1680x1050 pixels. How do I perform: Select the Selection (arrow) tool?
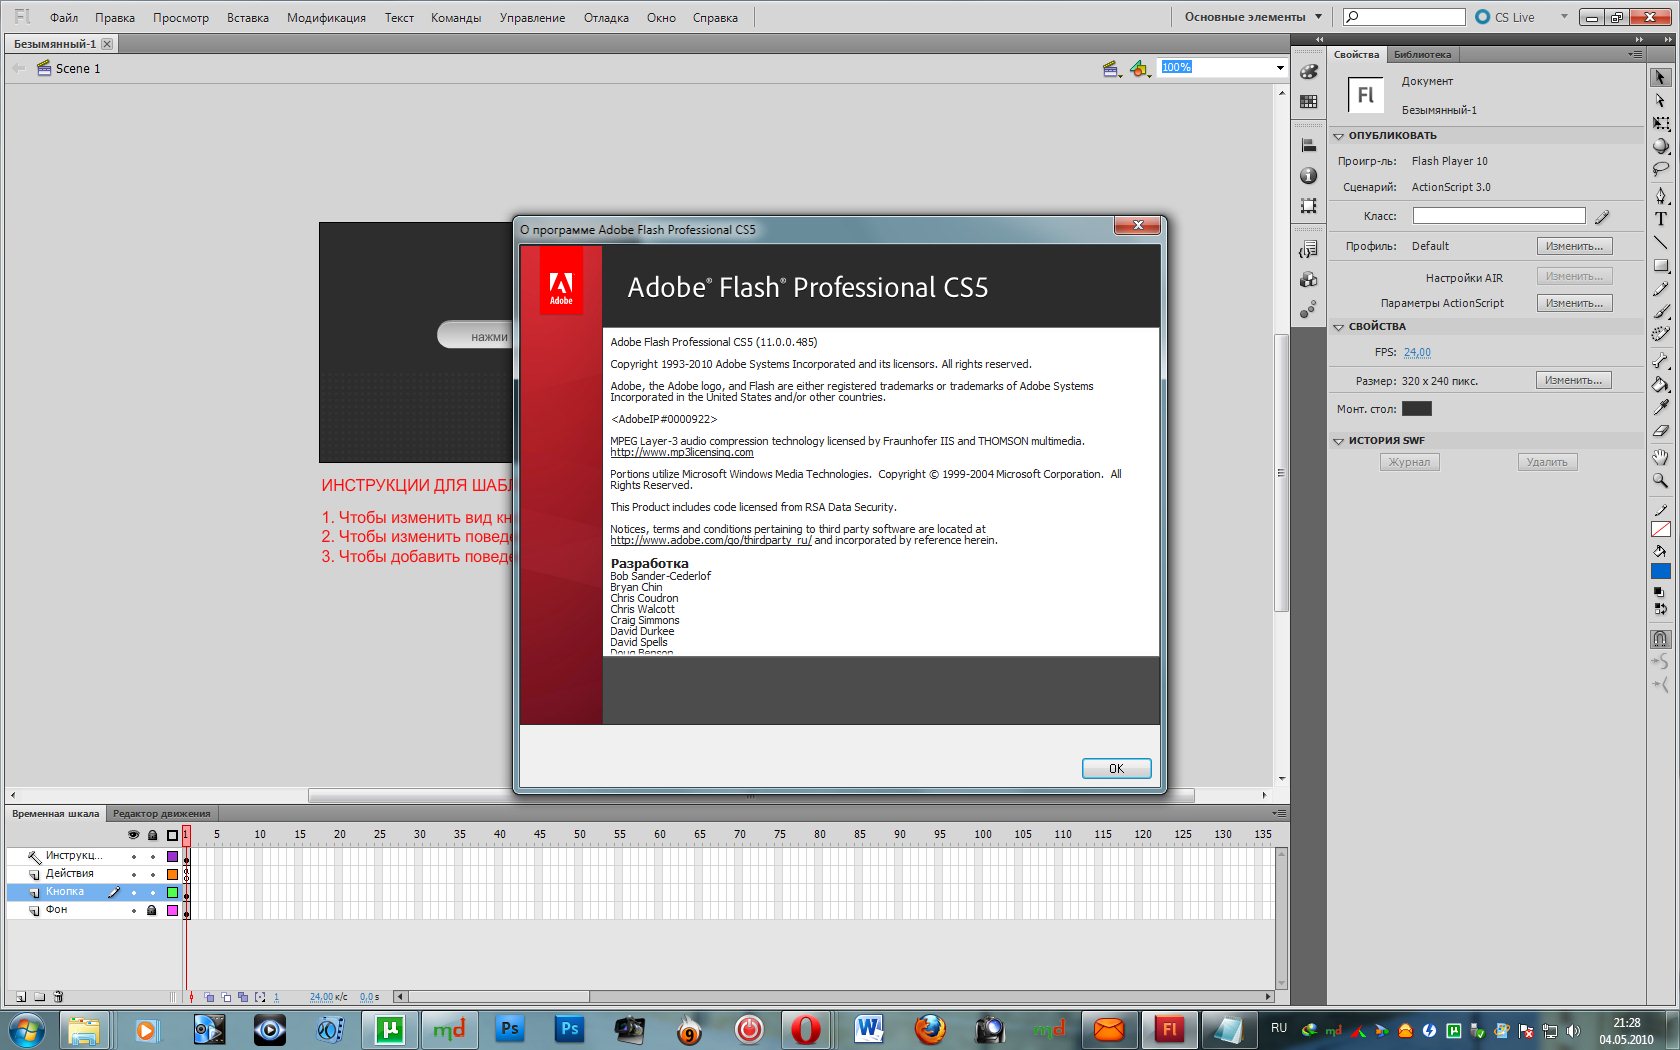[x=1660, y=77]
